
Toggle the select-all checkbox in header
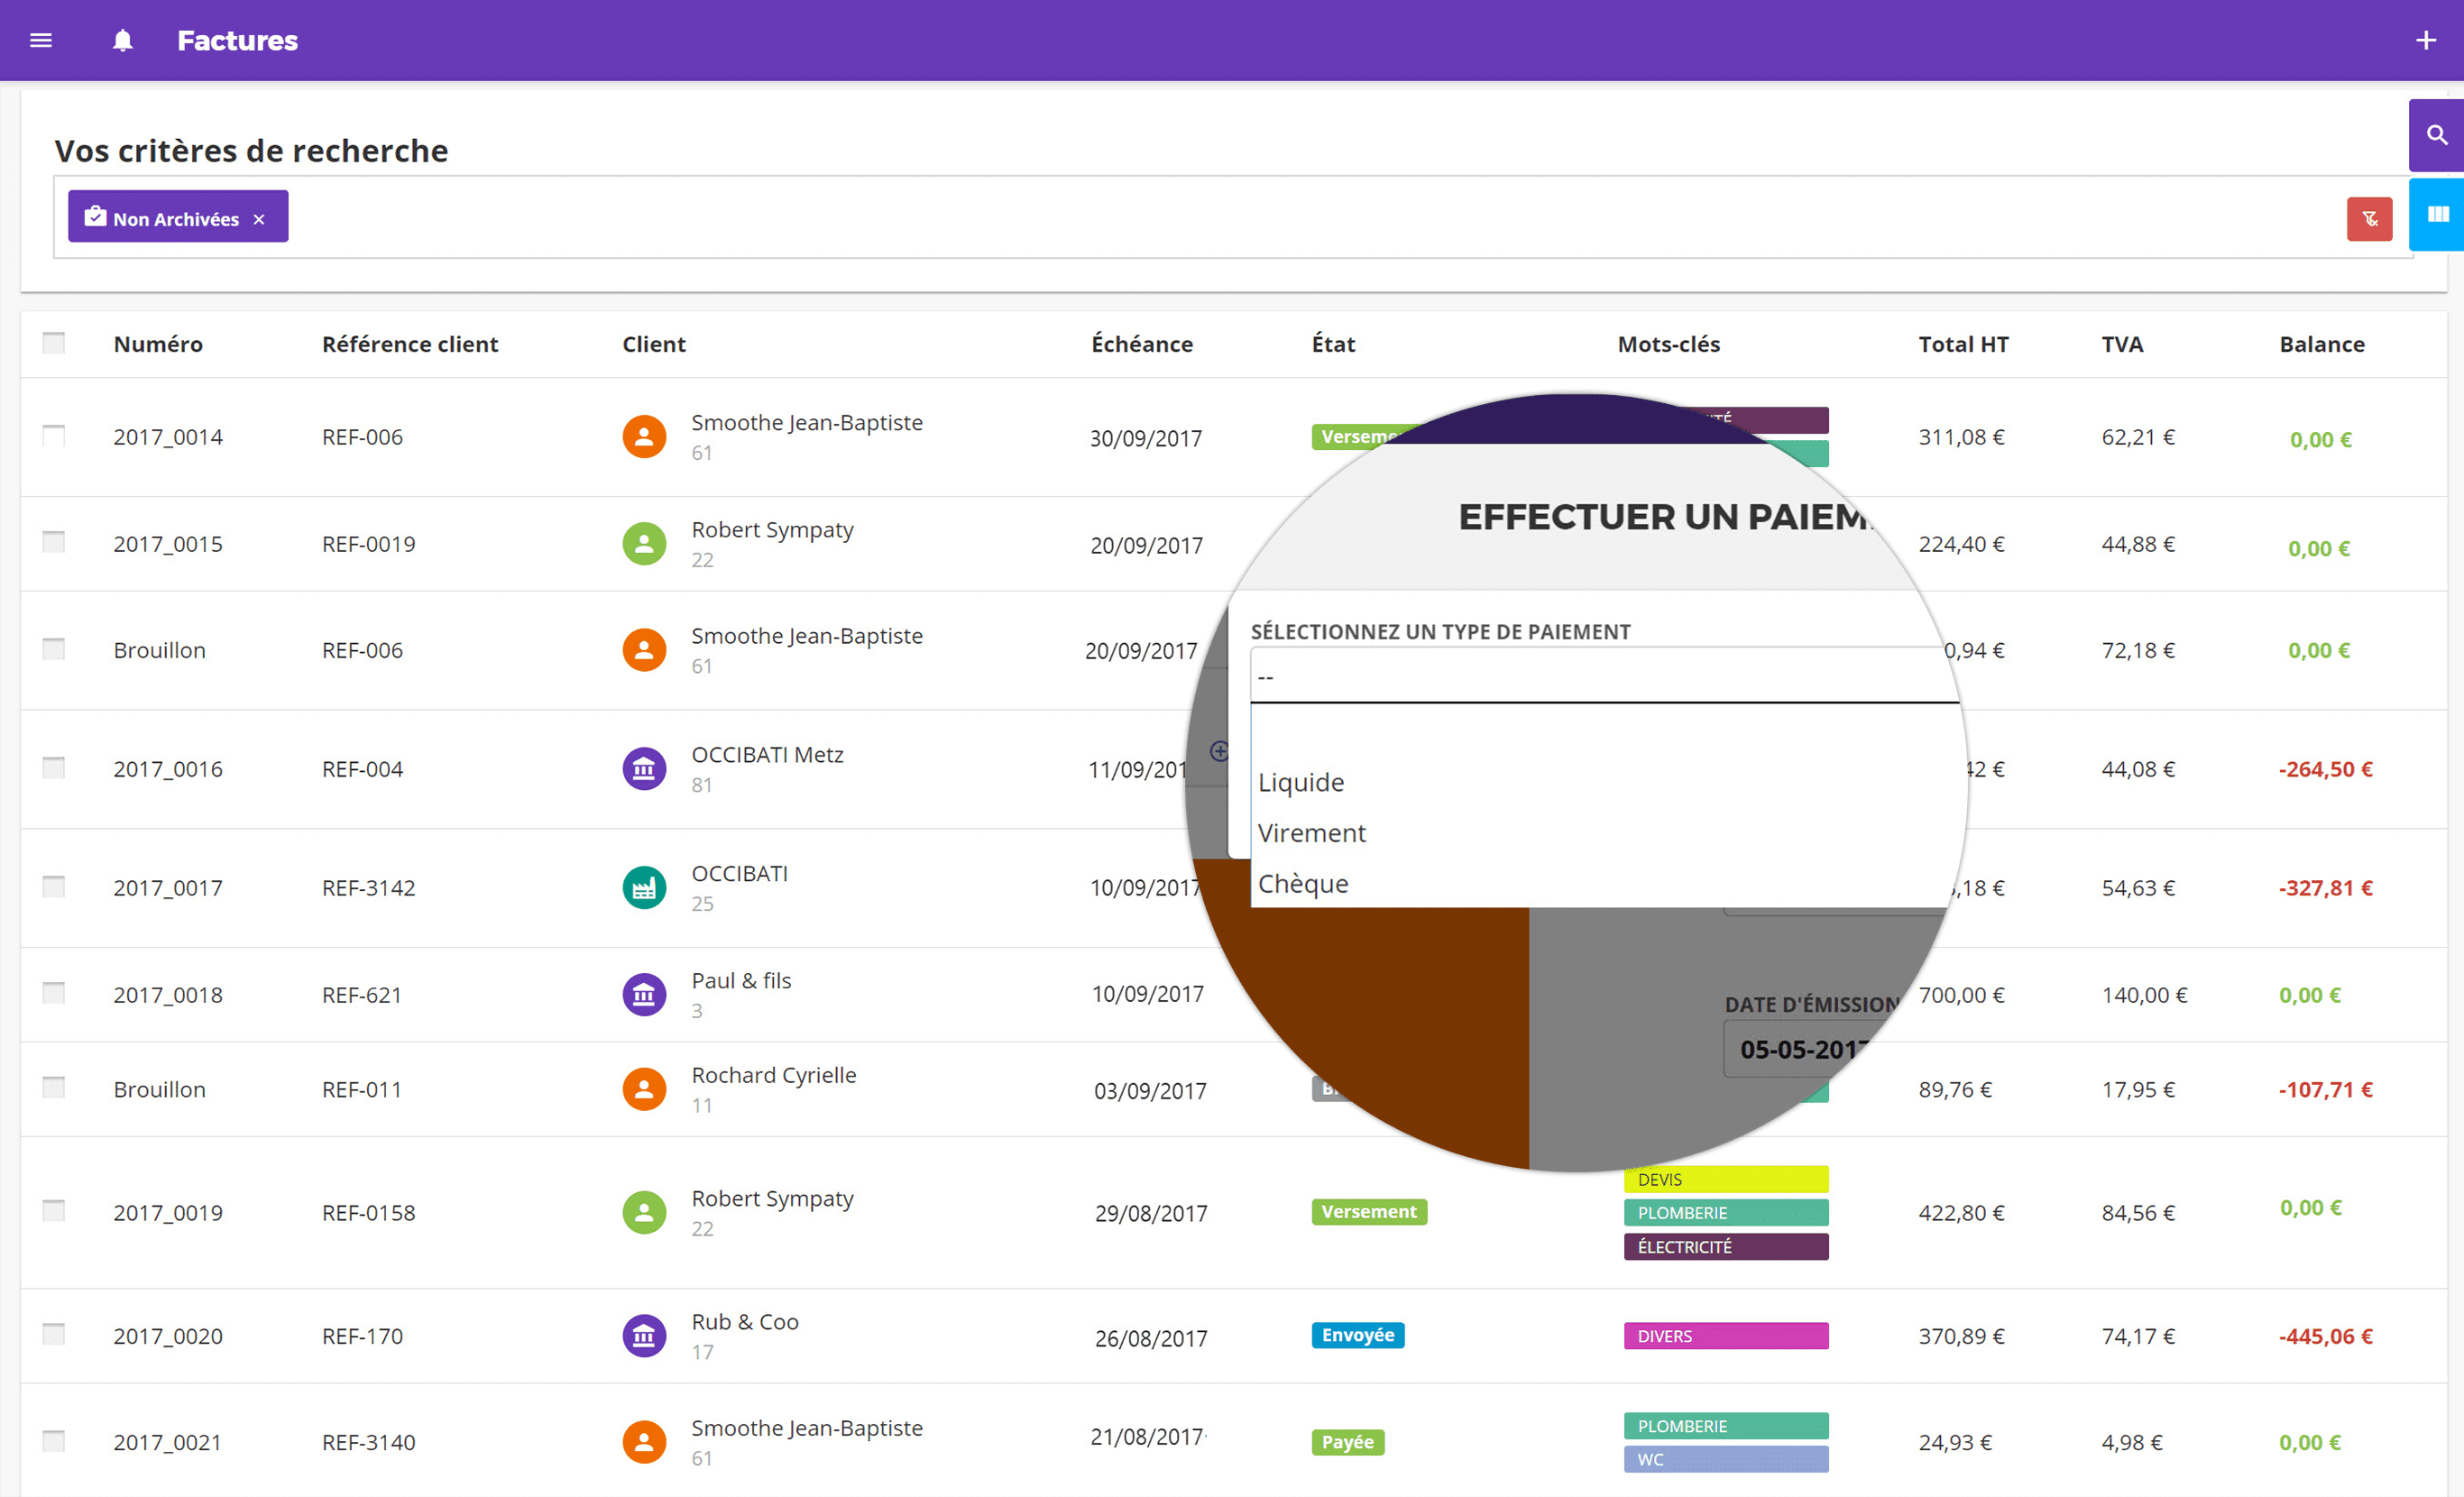pos(54,343)
